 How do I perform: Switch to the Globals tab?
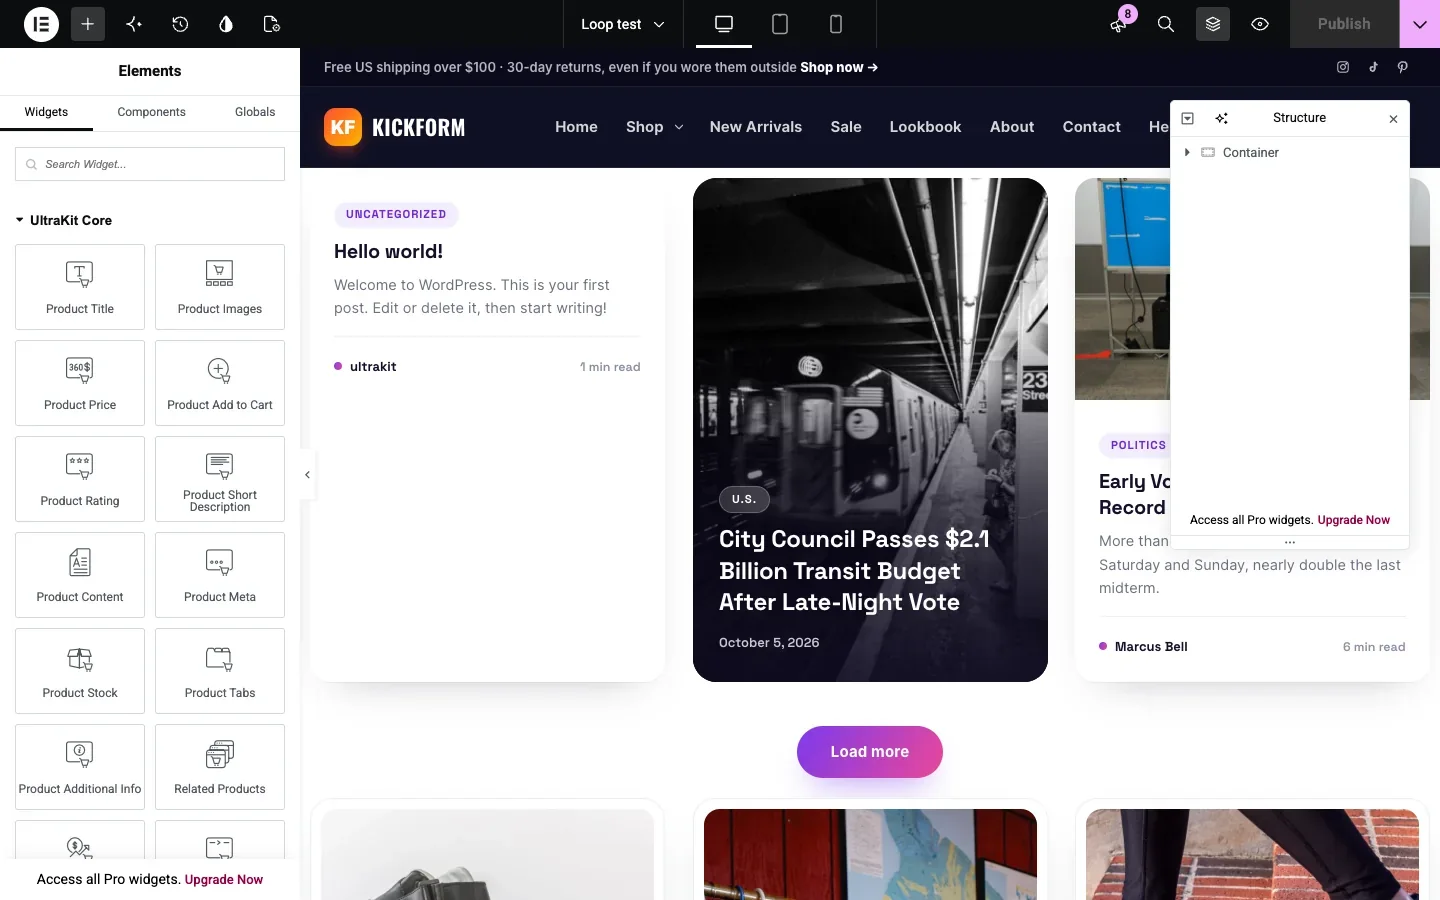(255, 112)
